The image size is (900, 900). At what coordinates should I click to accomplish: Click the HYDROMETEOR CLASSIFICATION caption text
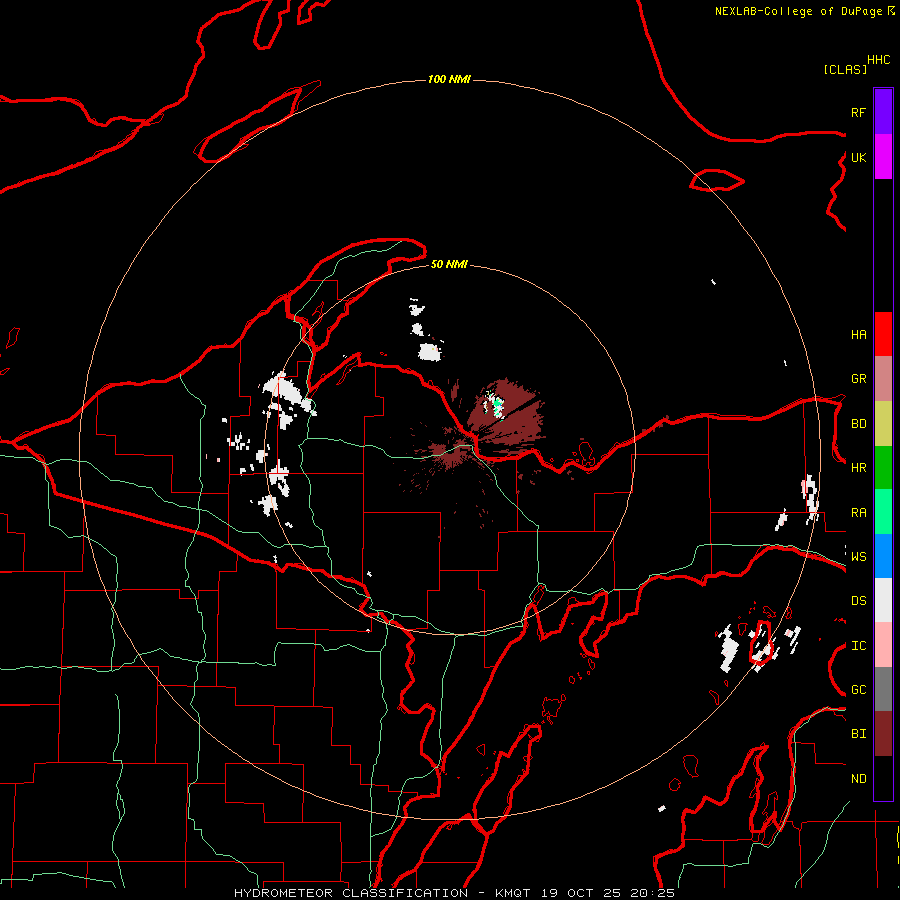click(x=351, y=893)
